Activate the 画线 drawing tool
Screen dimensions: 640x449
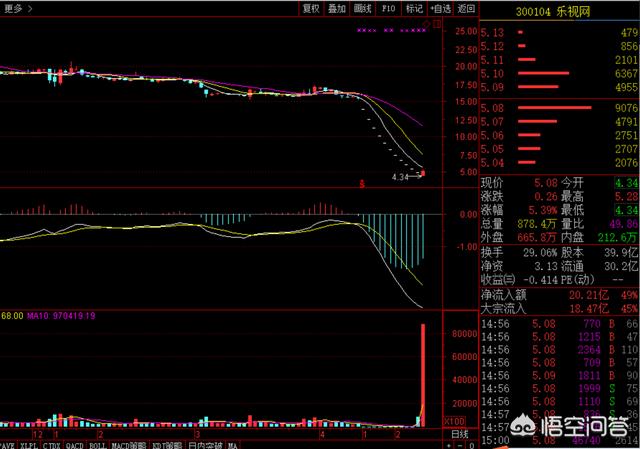coord(363,8)
